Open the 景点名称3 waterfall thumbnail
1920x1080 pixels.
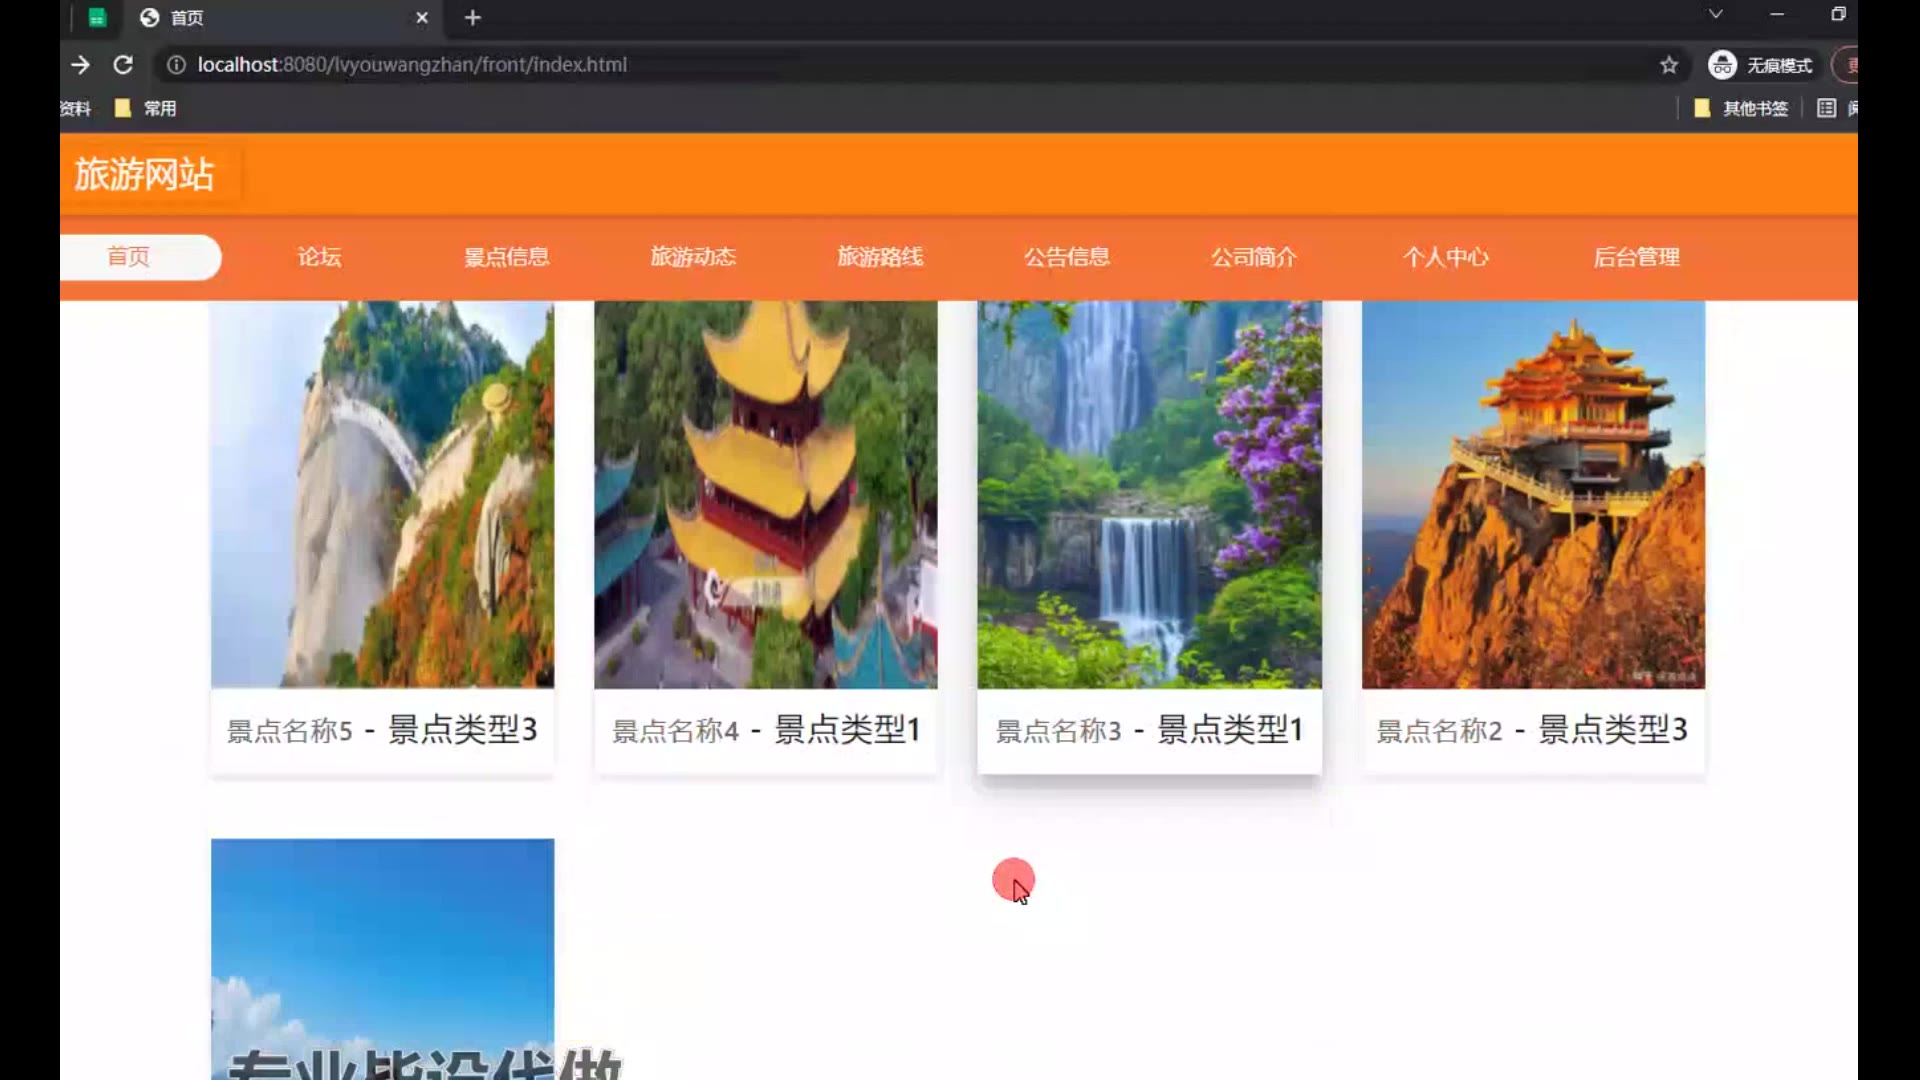pos(1149,495)
